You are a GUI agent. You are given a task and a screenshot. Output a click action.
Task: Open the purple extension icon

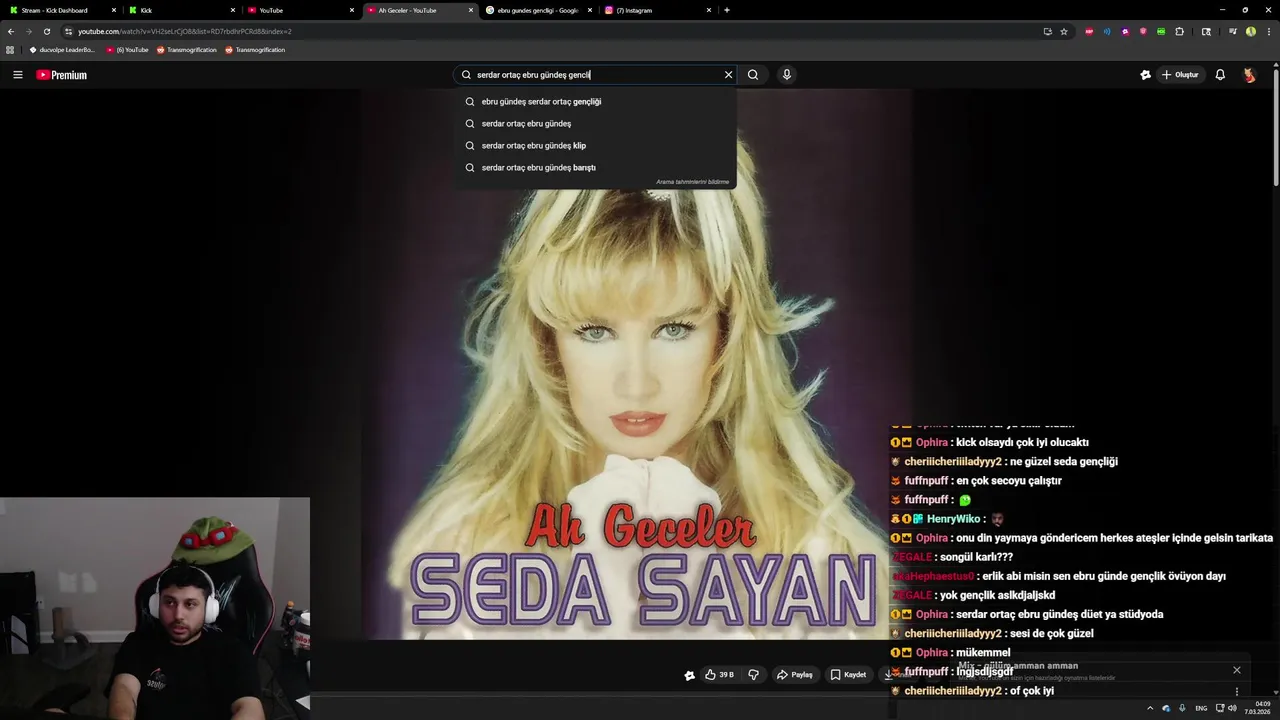1125,31
